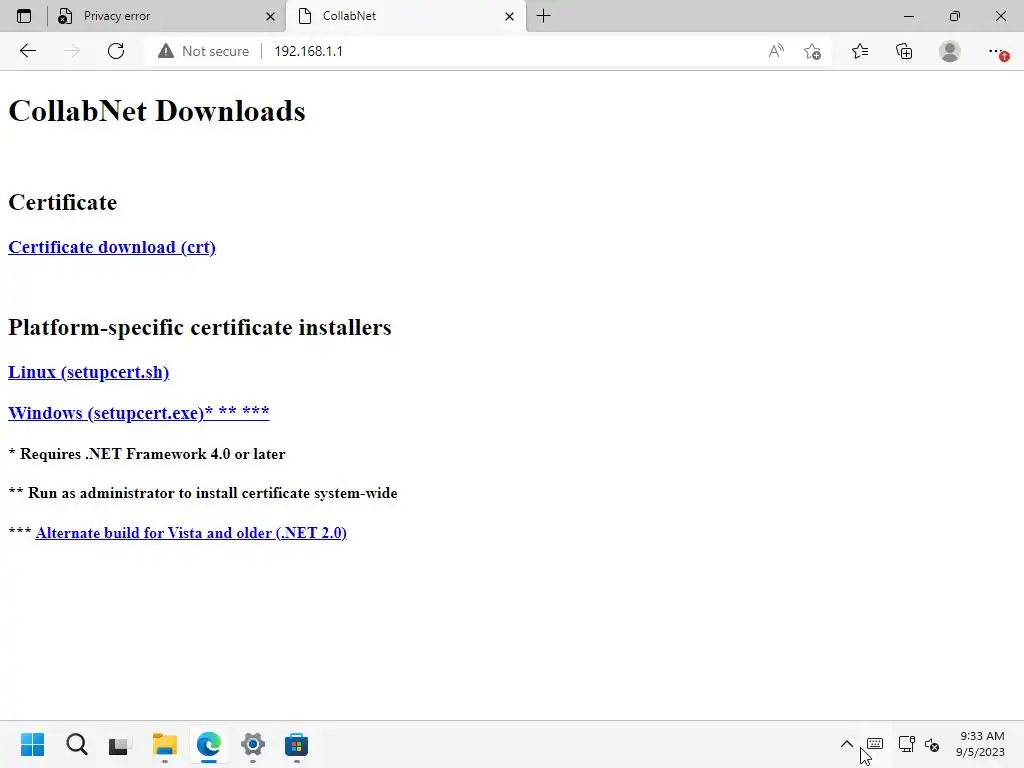
Task: Click the address bar URL 192.168.1.1
Action: point(308,51)
